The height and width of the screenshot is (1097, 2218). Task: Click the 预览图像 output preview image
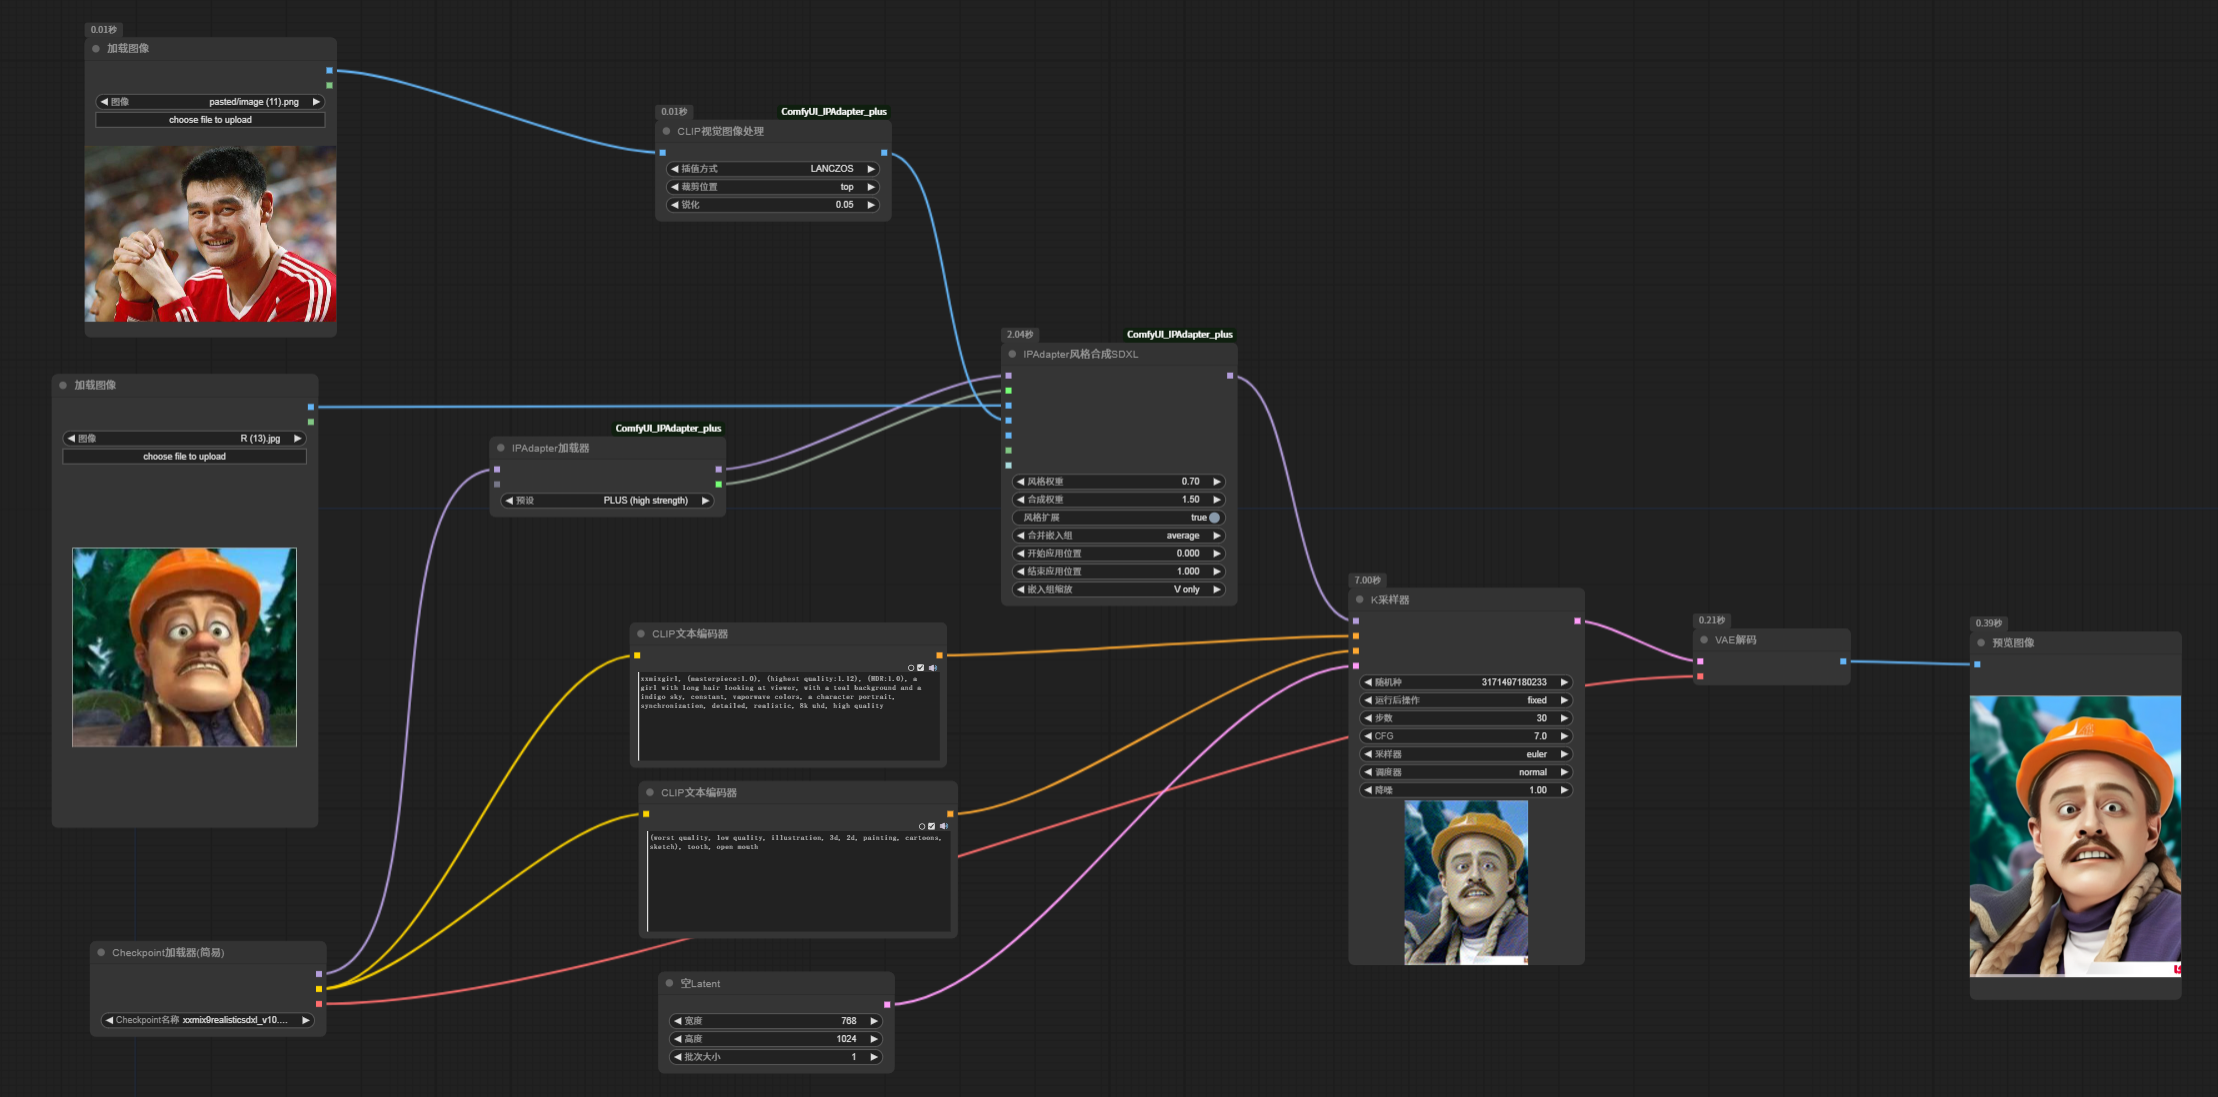pyautogui.click(x=2075, y=836)
